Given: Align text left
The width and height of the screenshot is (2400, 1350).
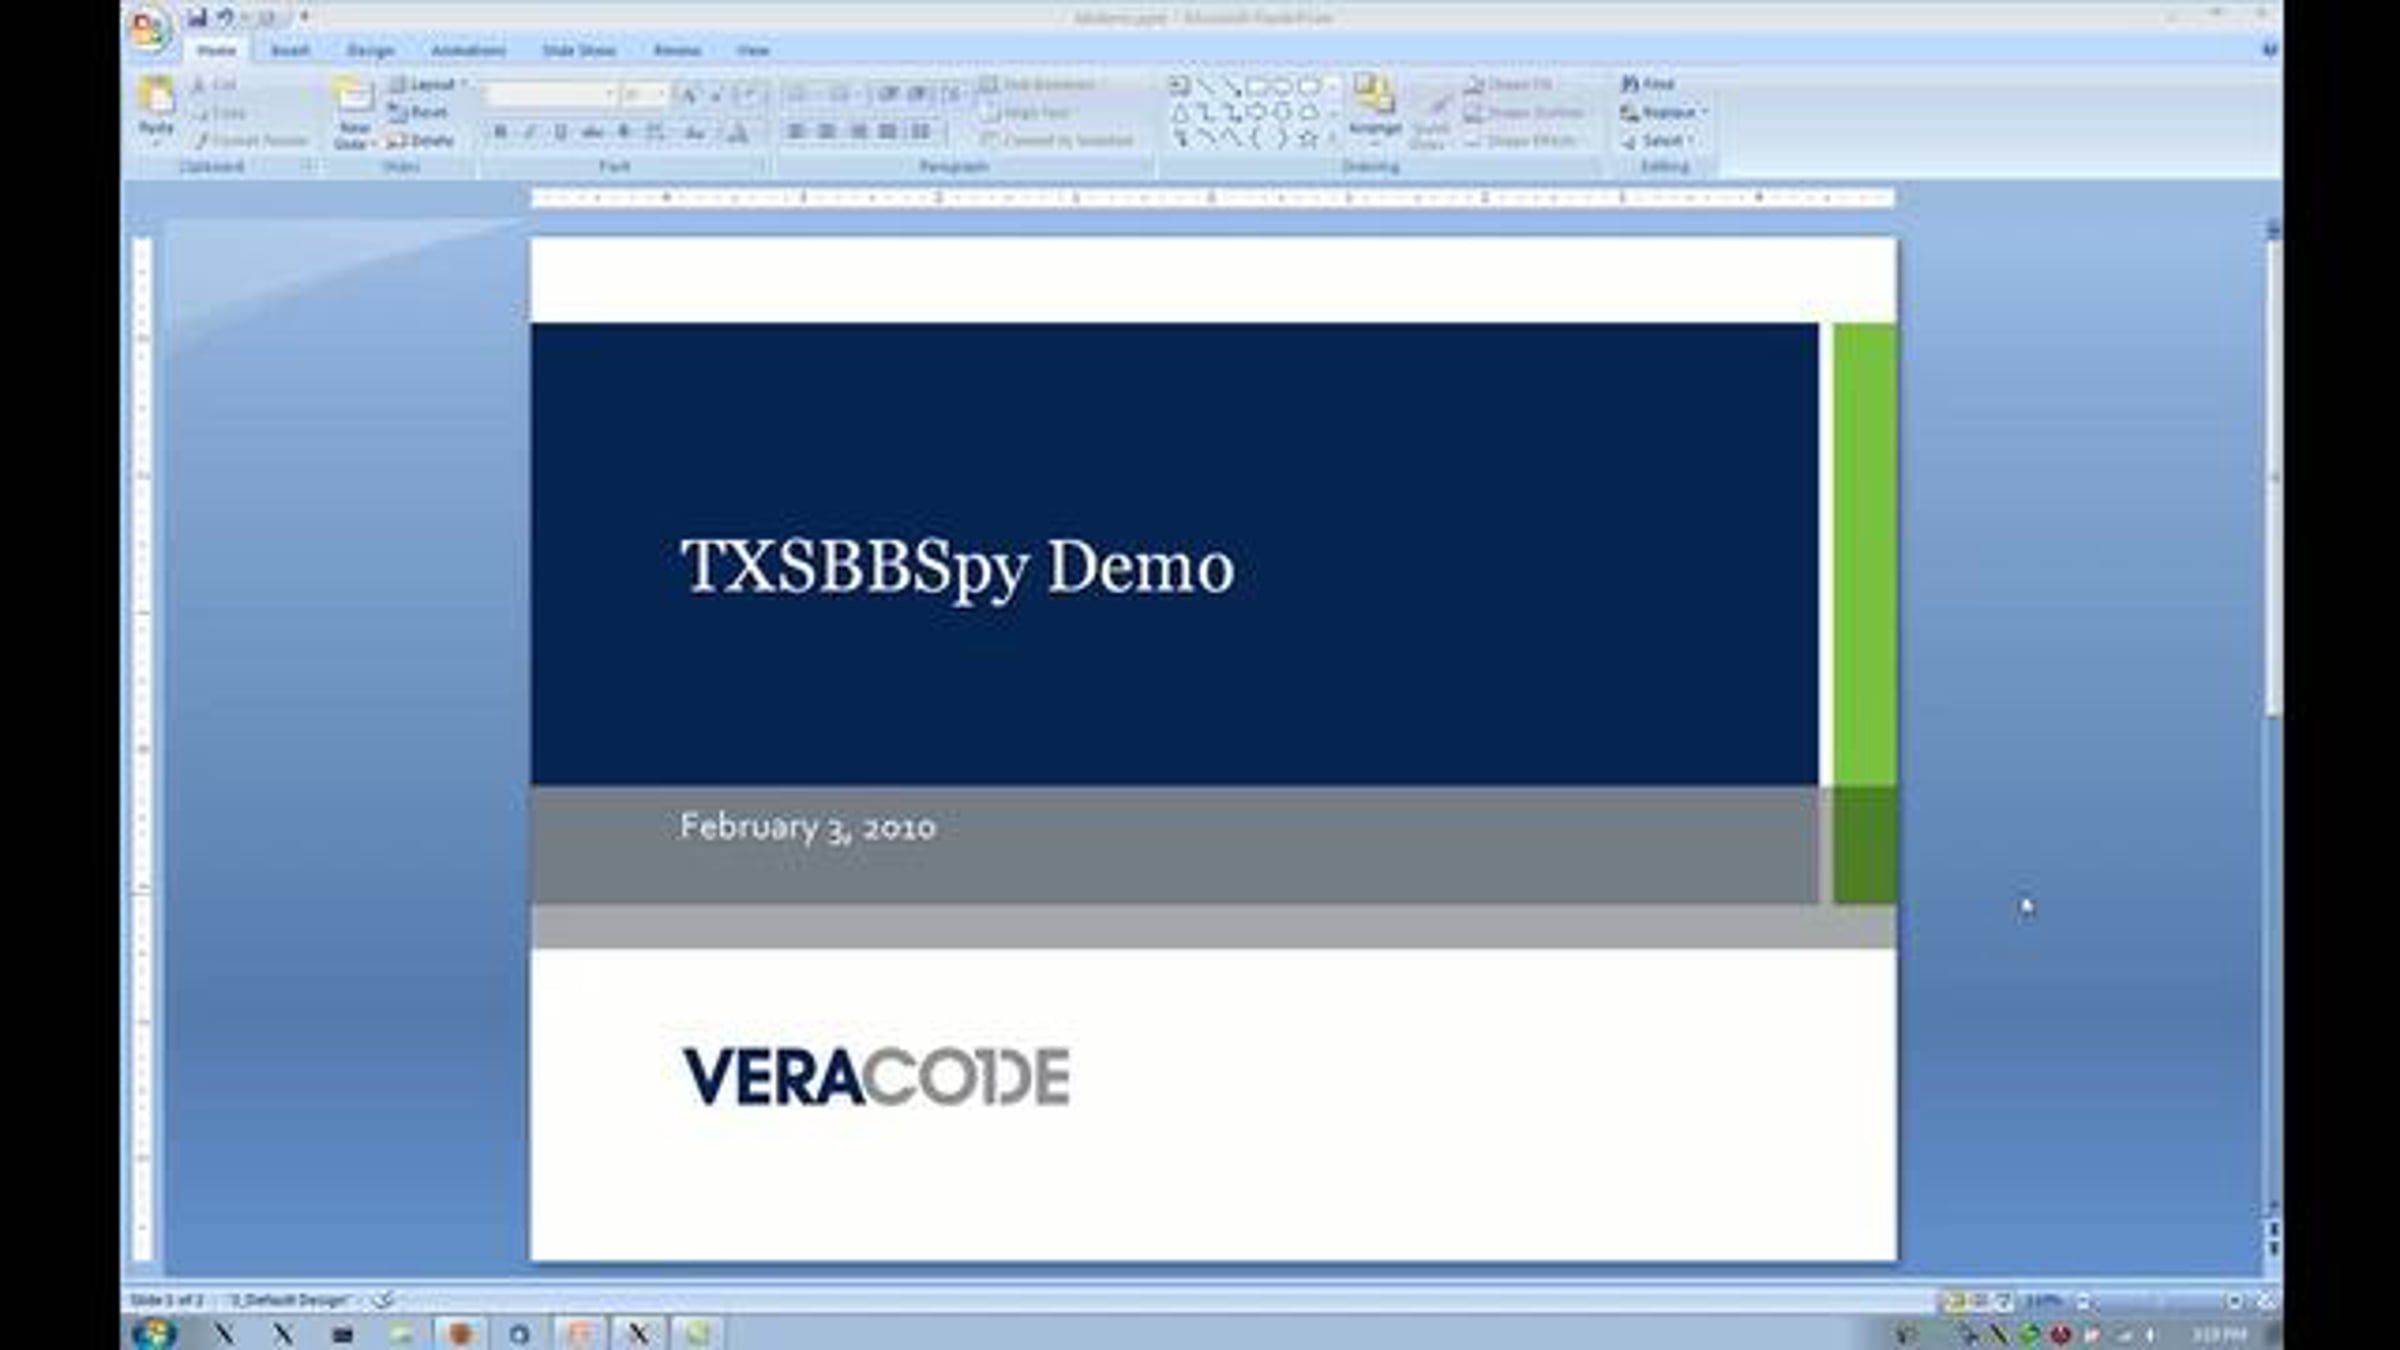Looking at the screenshot, I should click(x=796, y=132).
